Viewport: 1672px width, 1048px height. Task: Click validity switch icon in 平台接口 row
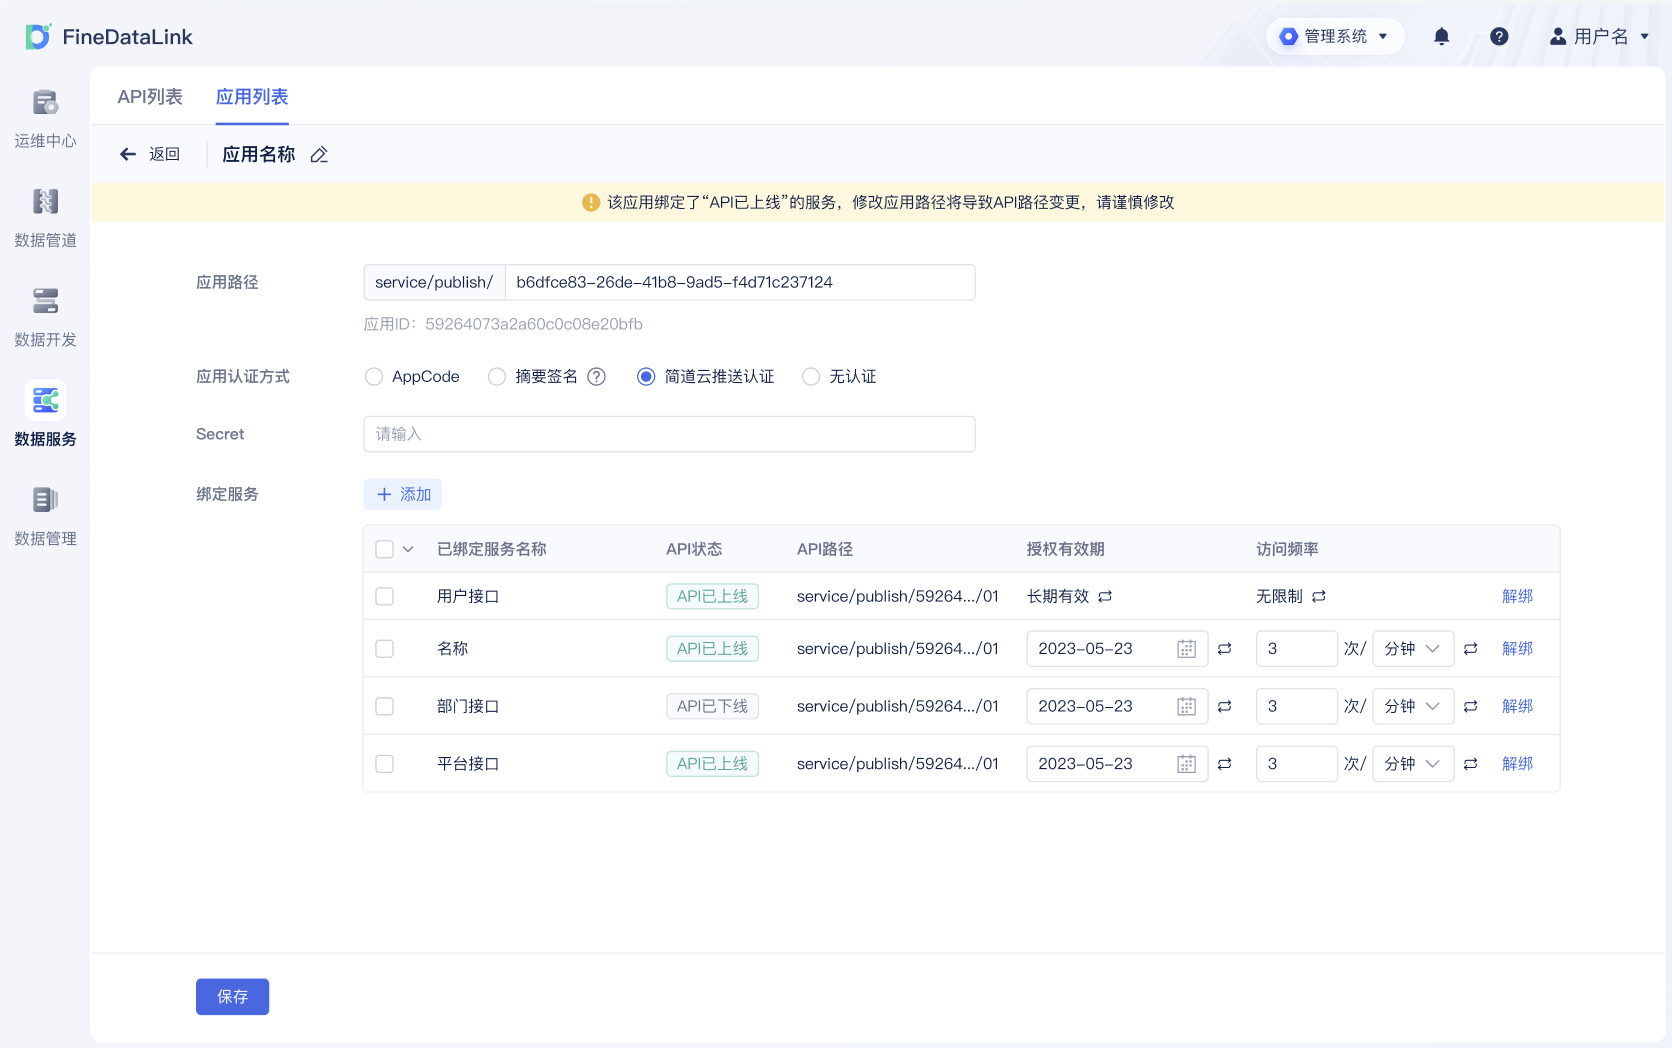click(1225, 764)
